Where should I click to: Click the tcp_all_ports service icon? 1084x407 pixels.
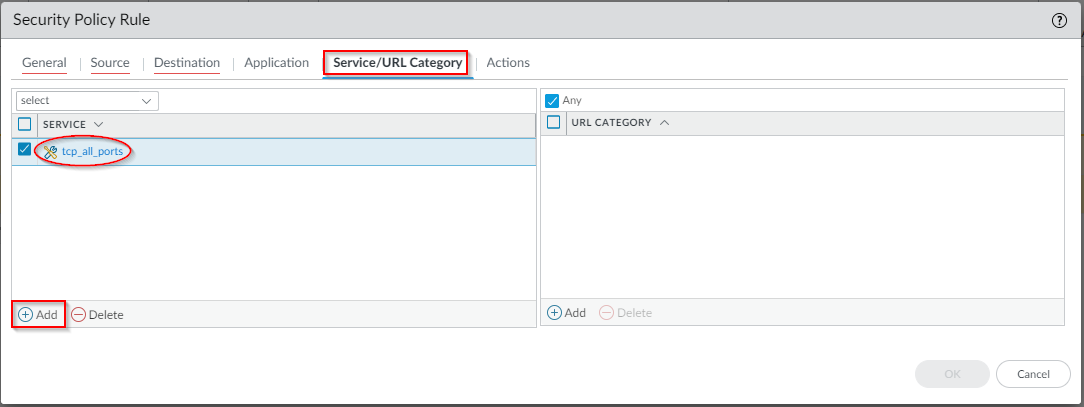(x=51, y=151)
